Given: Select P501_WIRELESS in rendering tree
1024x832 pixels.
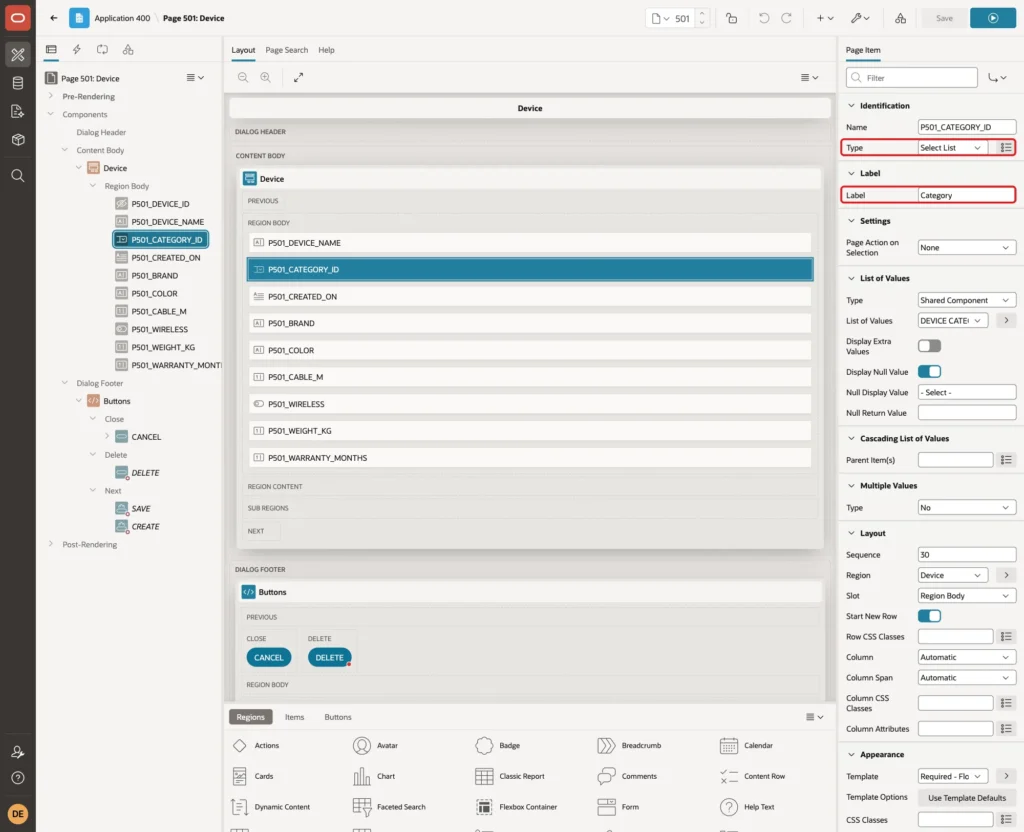Looking at the screenshot, I should pyautogui.click(x=159, y=329).
